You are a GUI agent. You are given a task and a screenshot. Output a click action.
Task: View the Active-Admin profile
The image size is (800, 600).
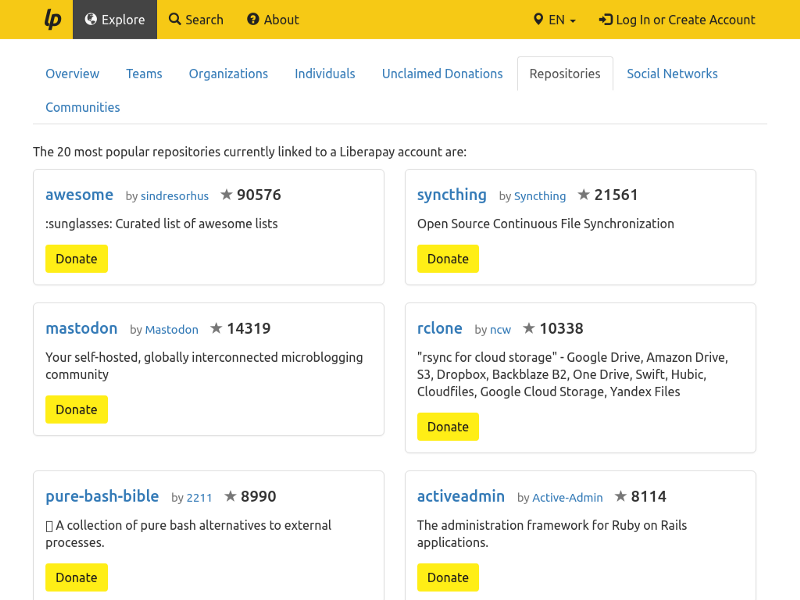567,497
